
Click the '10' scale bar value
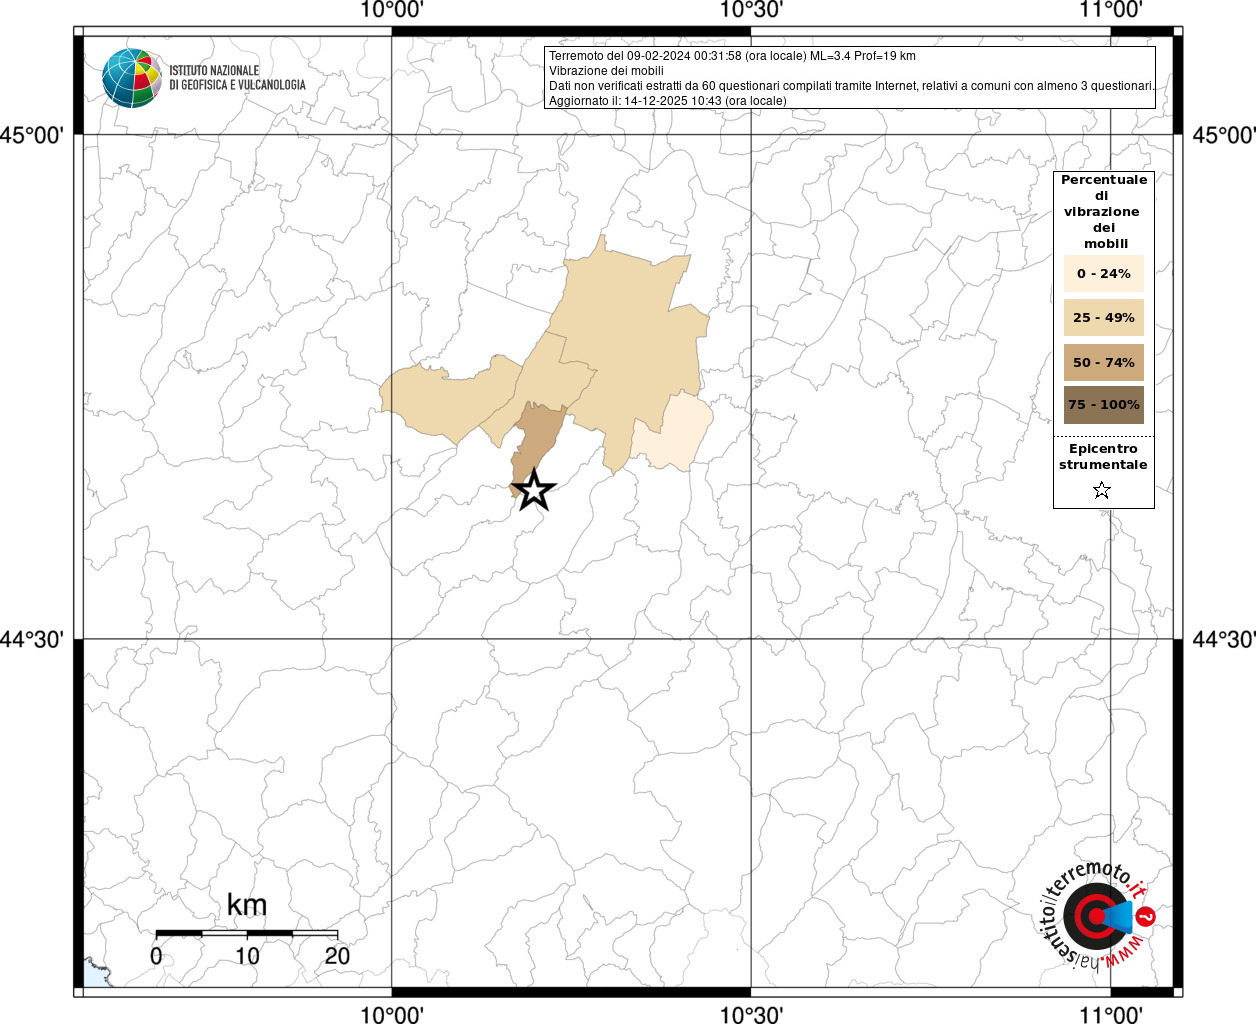pyautogui.click(x=247, y=956)
